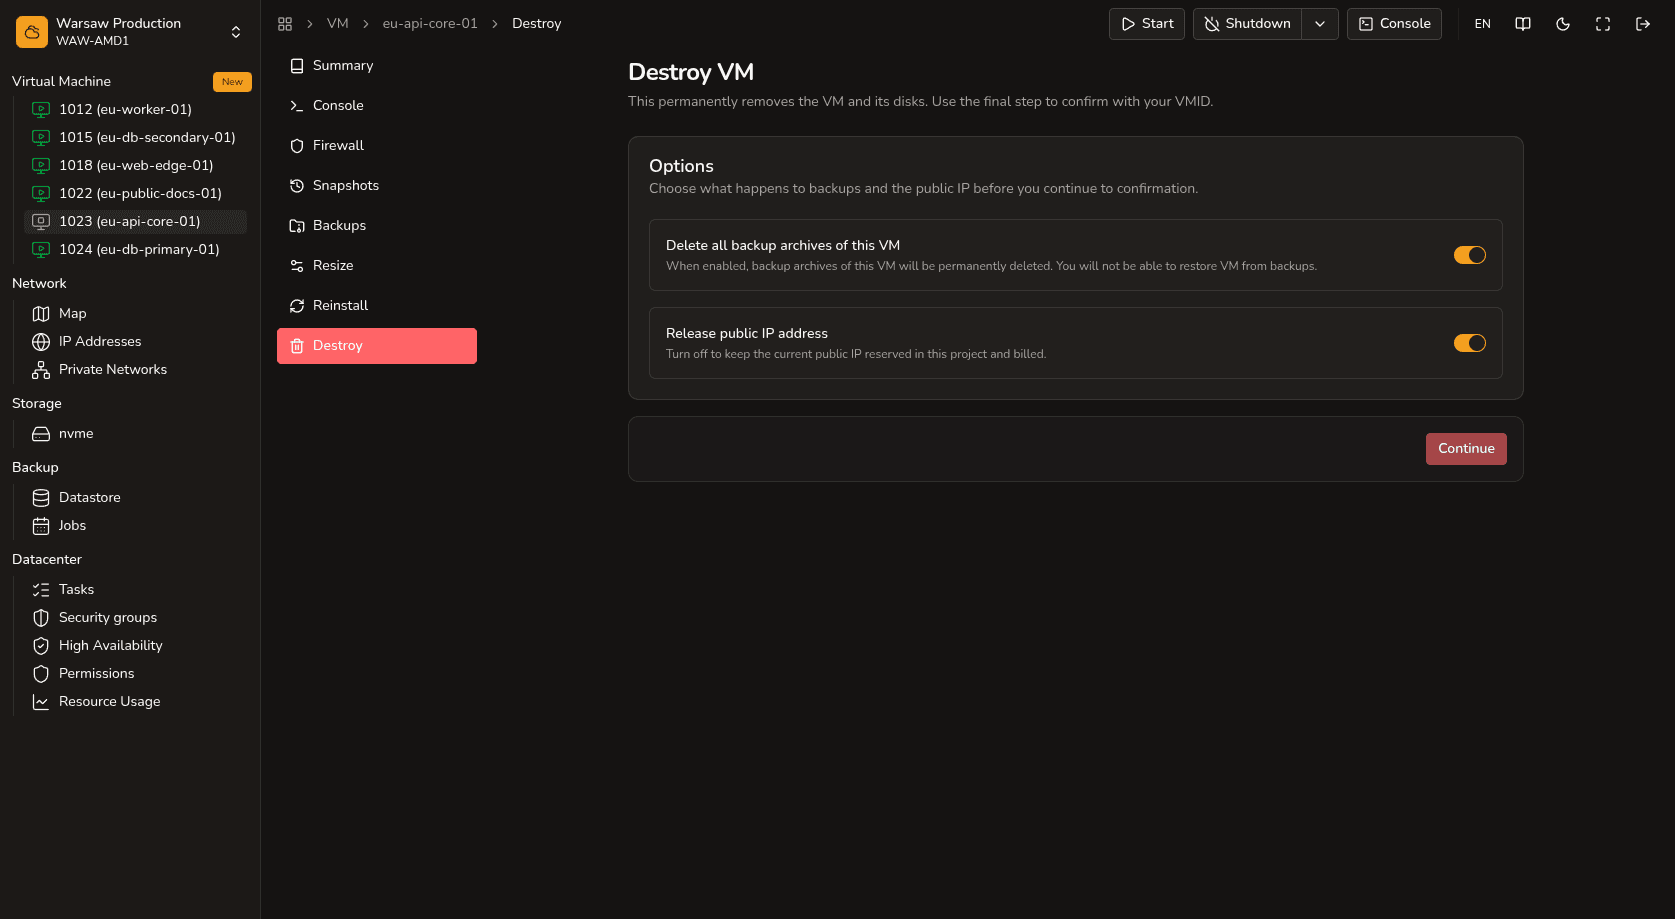Expand the Warsaw Production project switcher
The height and width of the screenshot is (919, 1675).
point(236,32)
